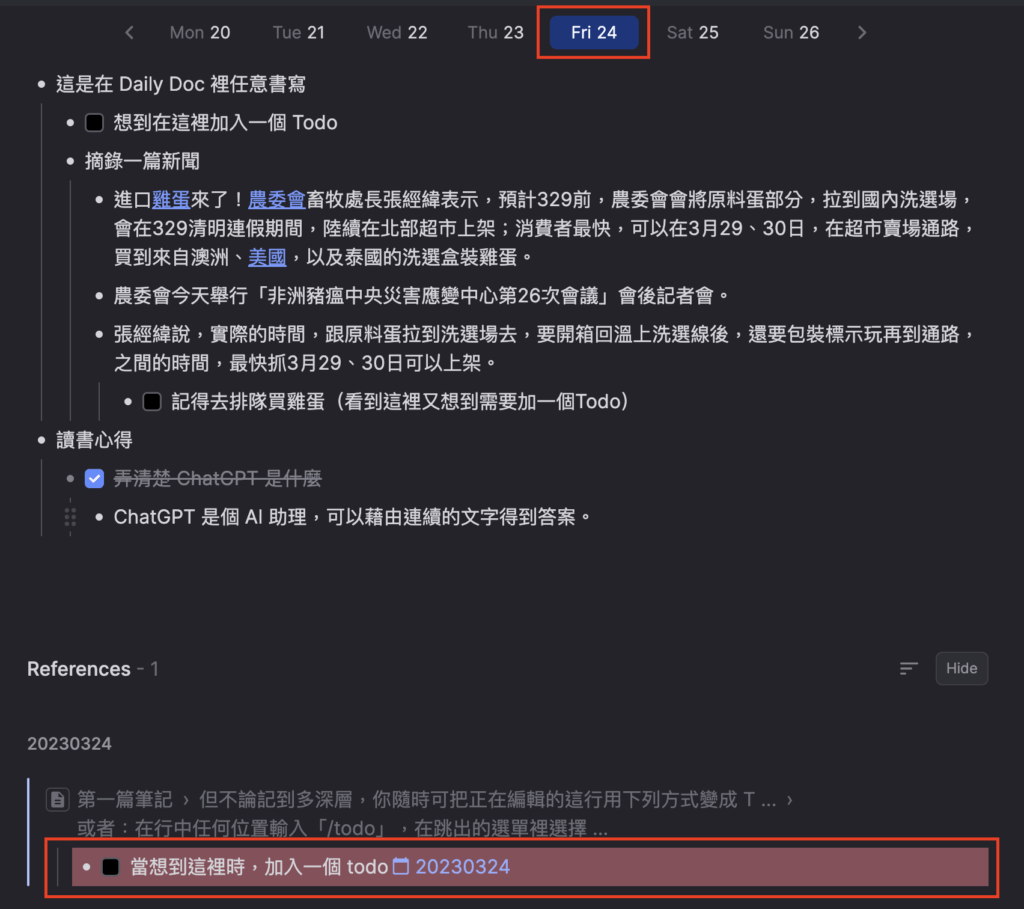
Task: Open the Mon 20 daily doc
Action: [x=199, y=33]
